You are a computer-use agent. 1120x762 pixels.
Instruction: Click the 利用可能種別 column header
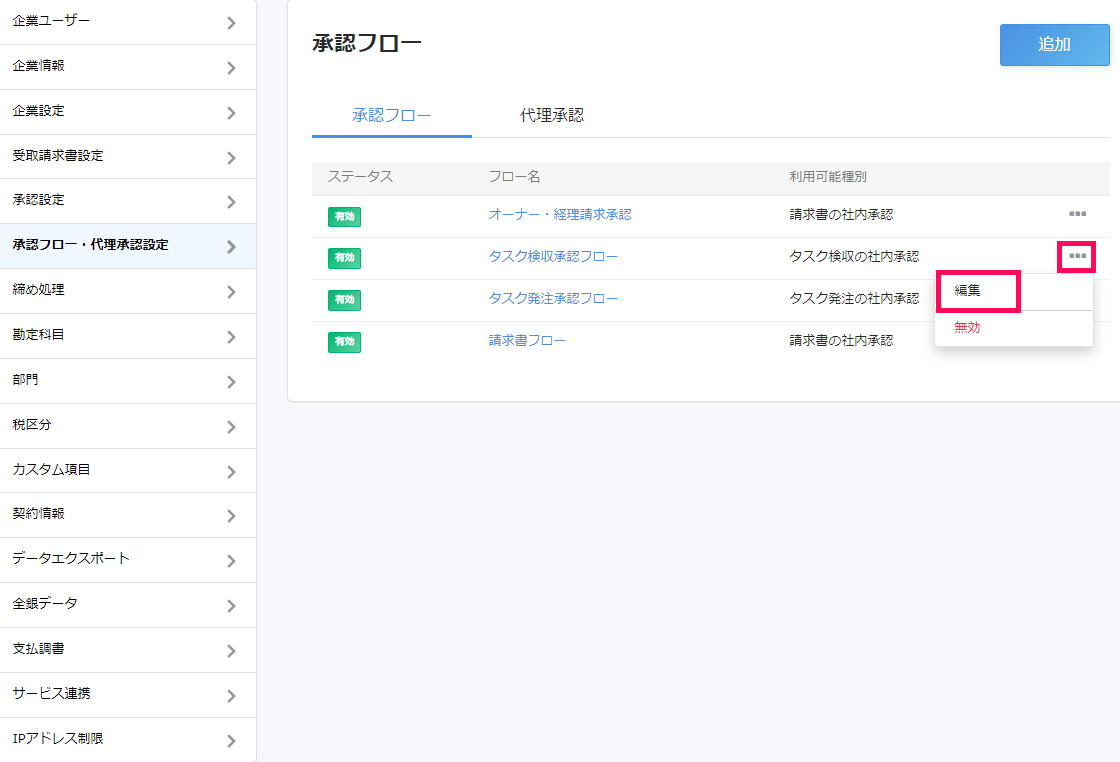(828, 176)
